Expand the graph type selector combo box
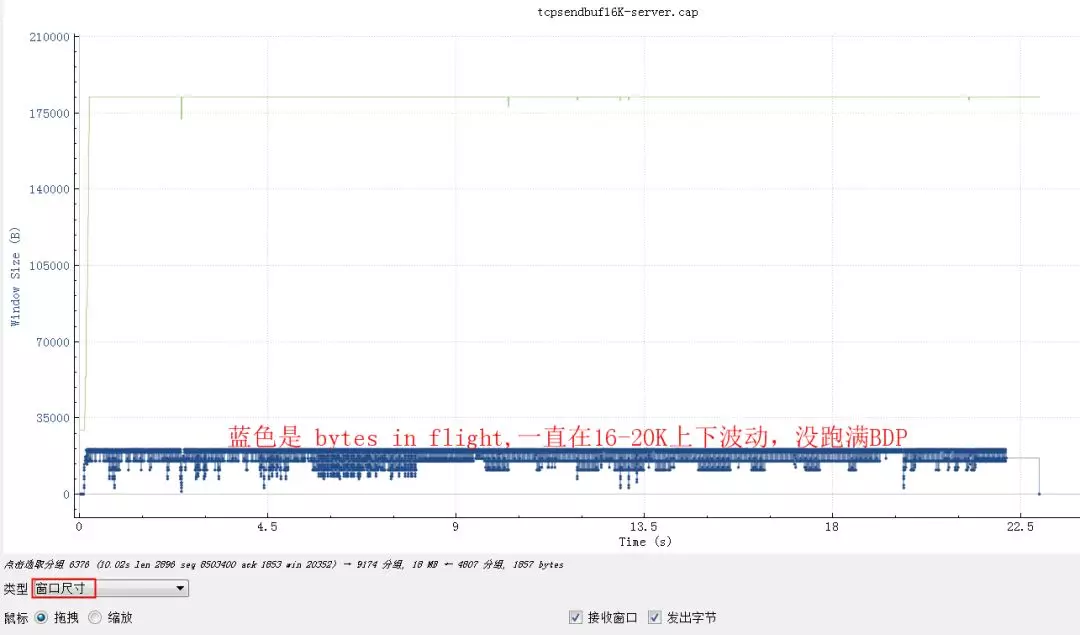The width and height of the screenshot is (1080, 635). pos(180,588)
